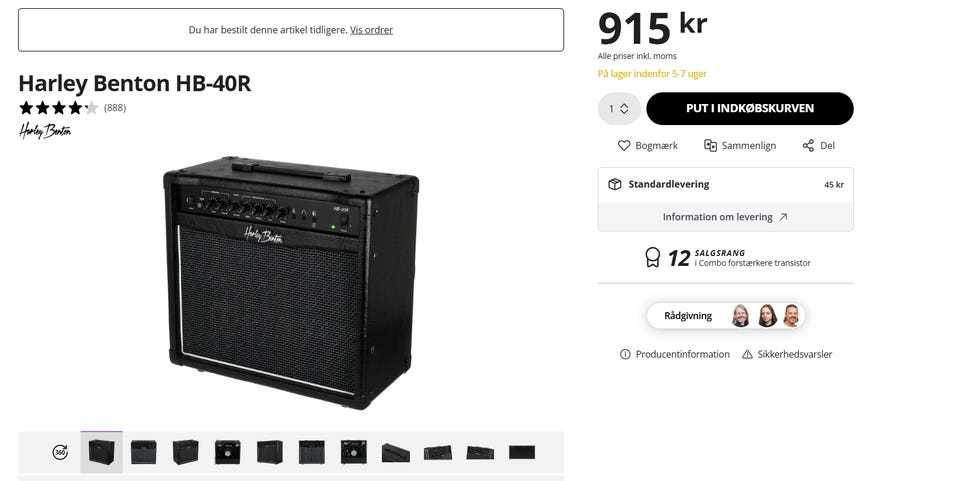The width and height of the screenshot is (960, 481).
Task: Click the Sammenlign compare icon
Action: click(x=711, y=145)
